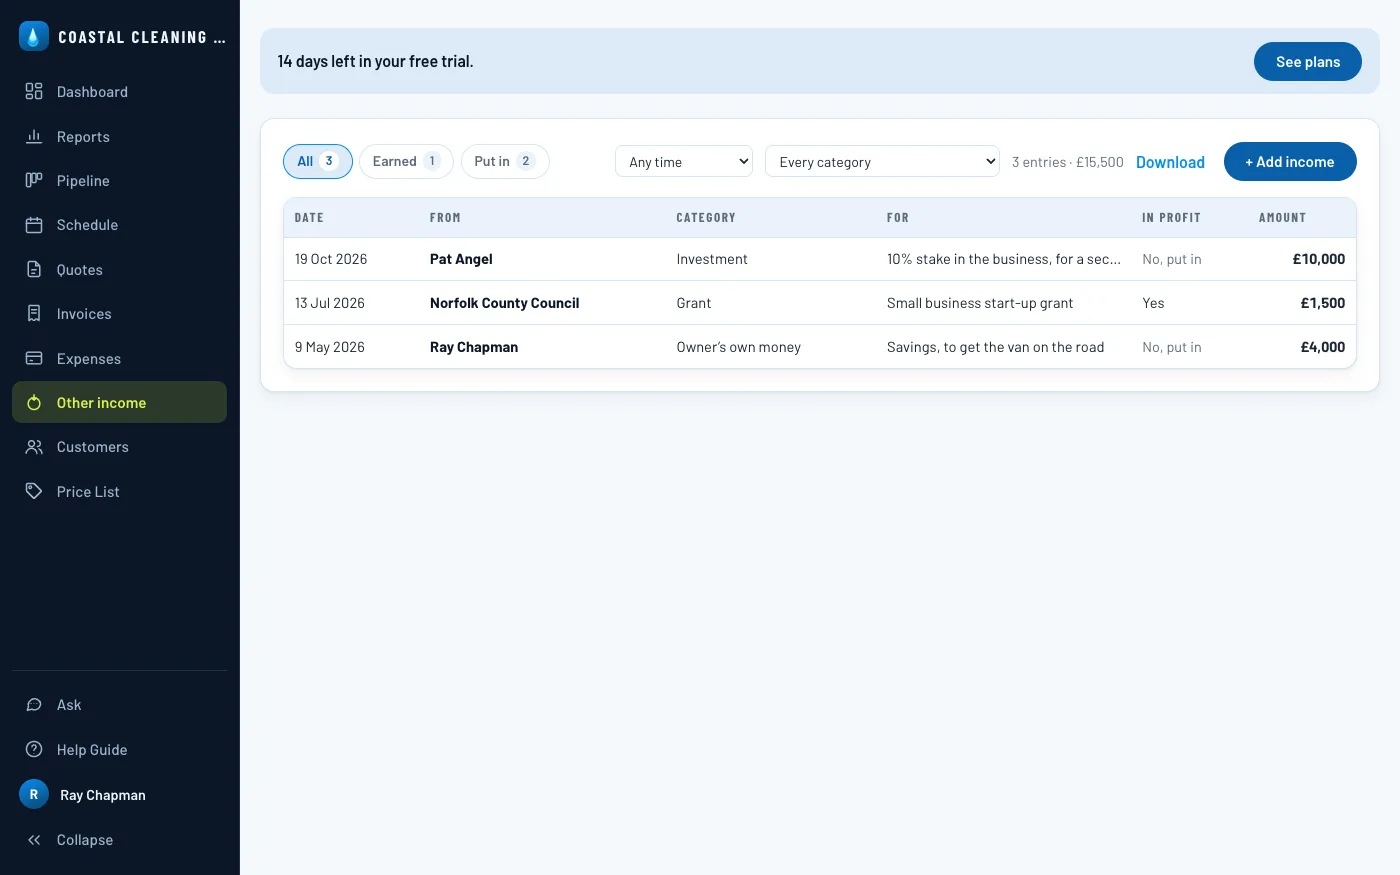The height and width of the screenshot is (875, 1400).
Task: Open the Pipeline board icon
Action: tap(34, 181)
